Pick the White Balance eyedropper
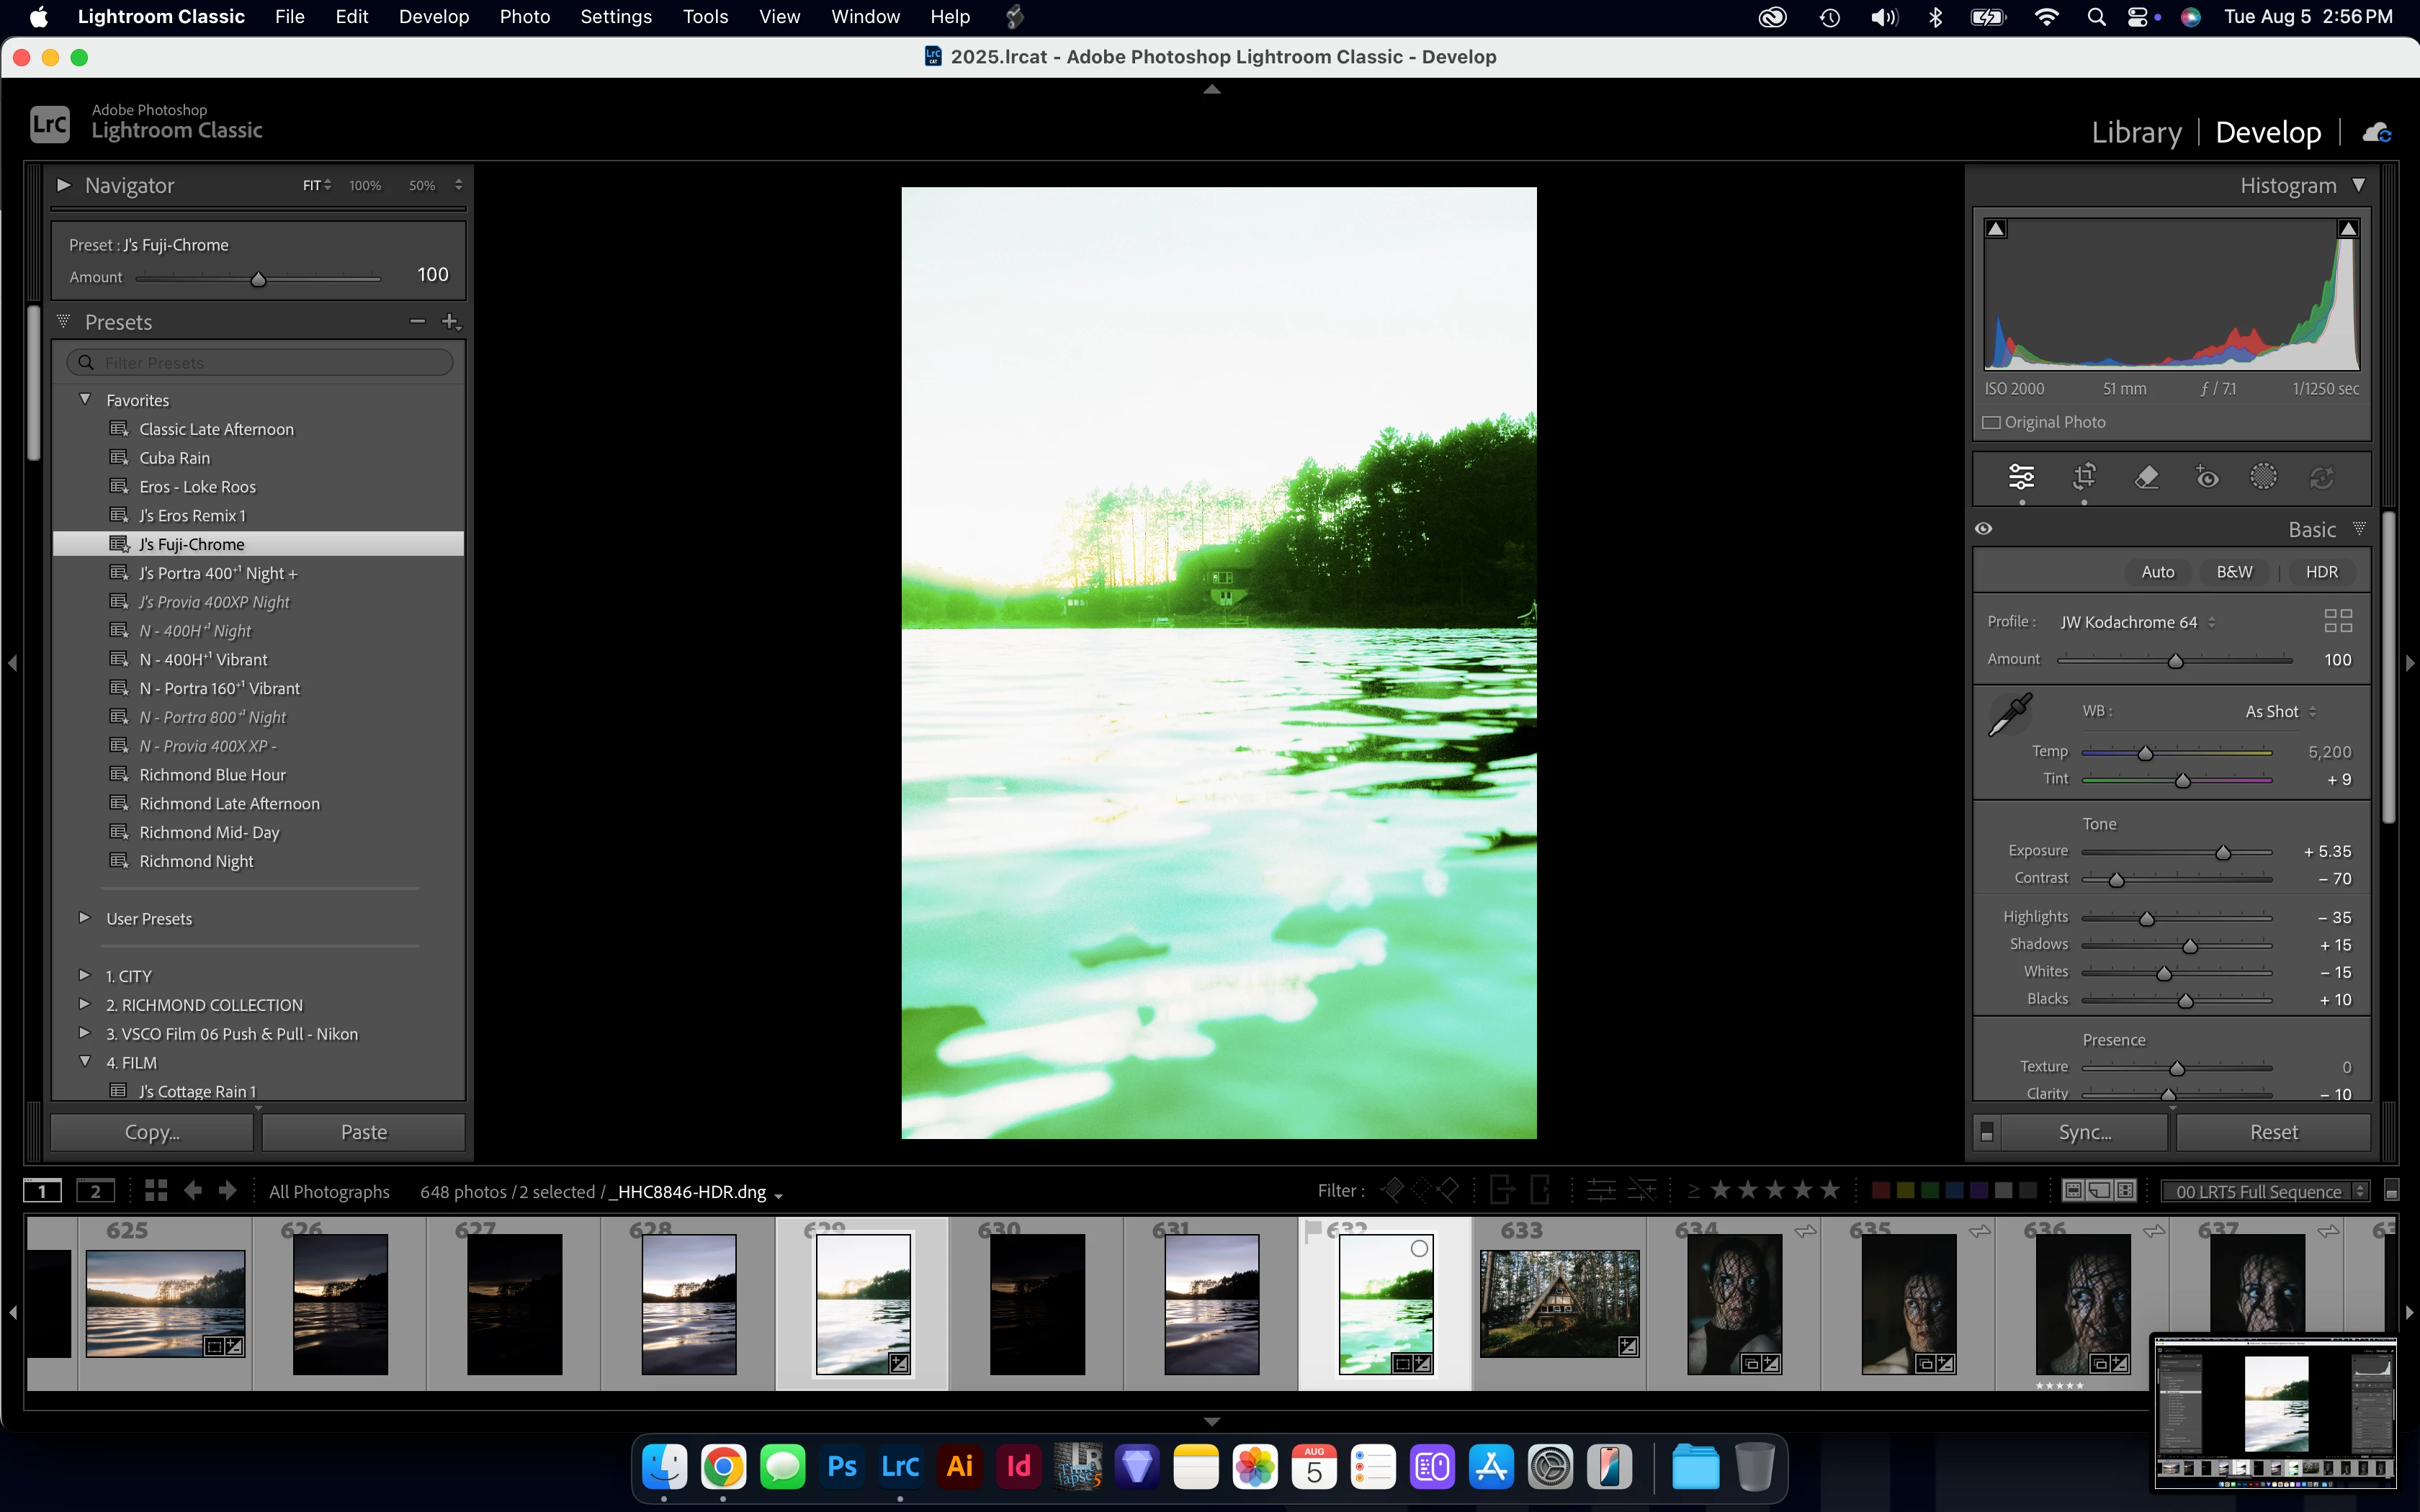 [2010, 714]
